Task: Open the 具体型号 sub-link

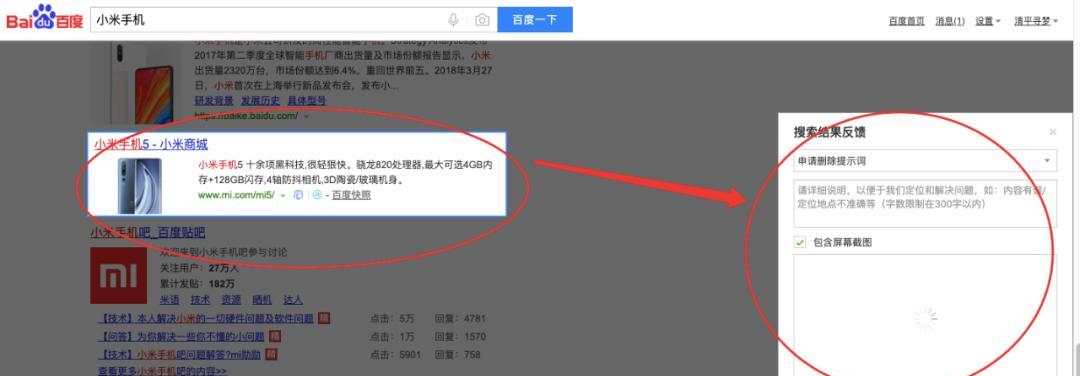Action: pos(307,101)
